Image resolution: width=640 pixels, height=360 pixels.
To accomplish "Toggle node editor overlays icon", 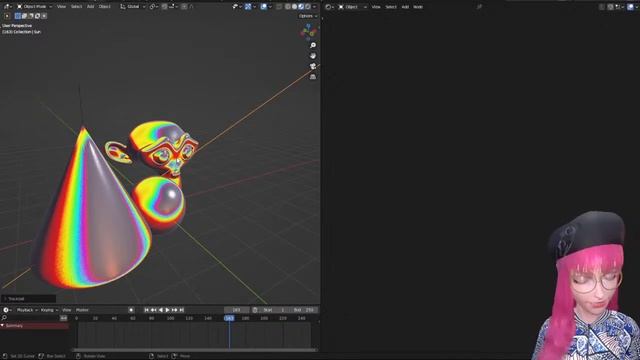I will (630, 7).
